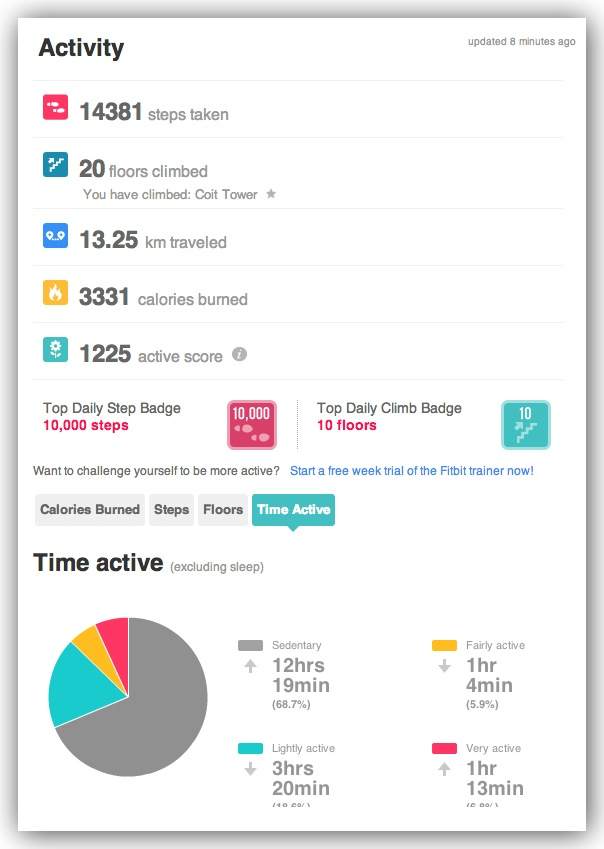Open the 10,000 steps badge

[x=252, y=424]
